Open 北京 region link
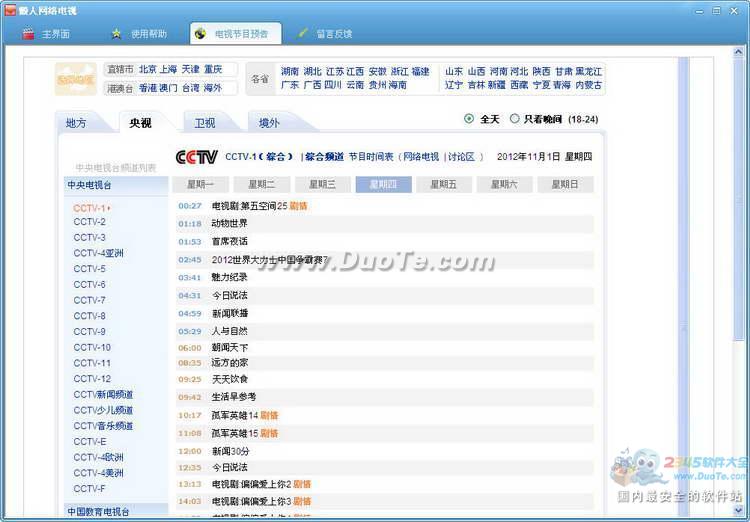The width and height of the screenshot is (750, 522). 148,69
